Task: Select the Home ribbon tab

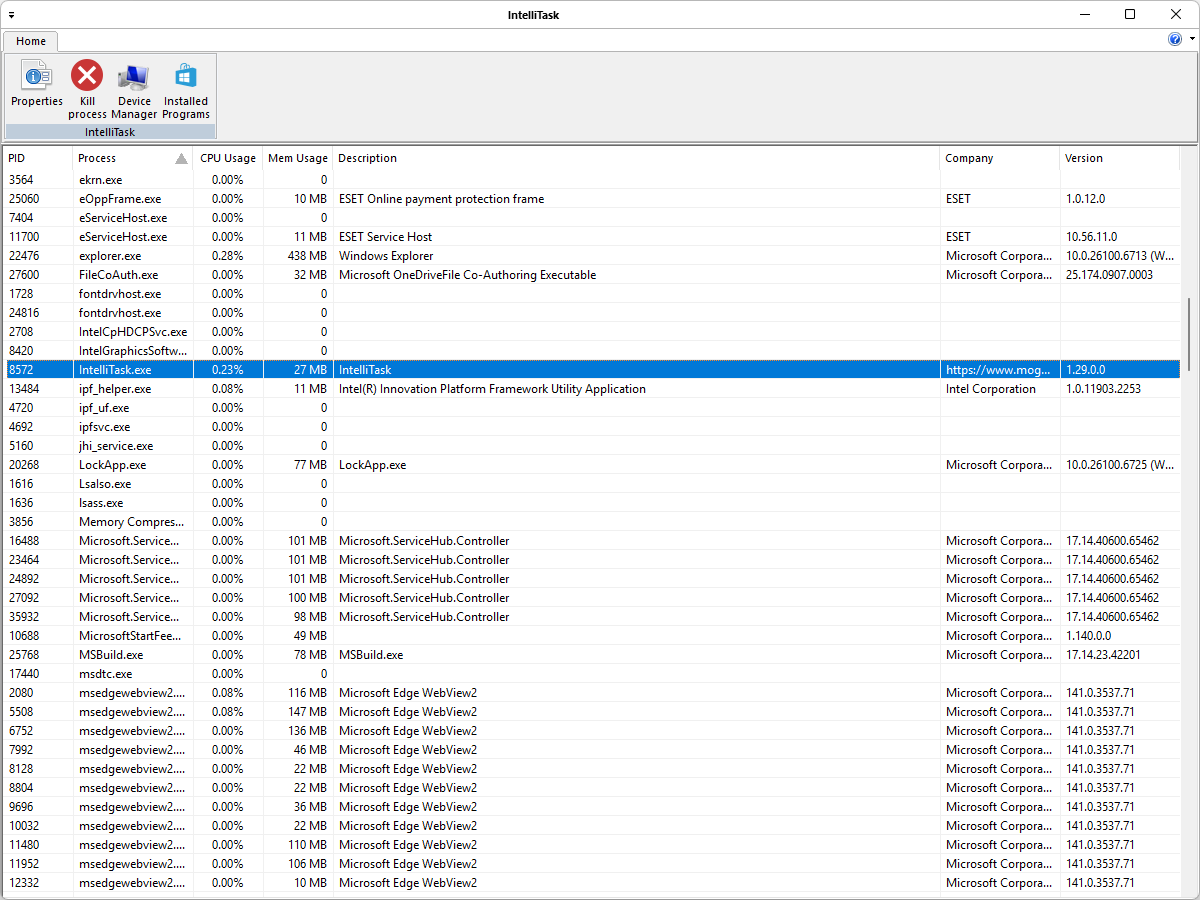Action: coord(30,41)
